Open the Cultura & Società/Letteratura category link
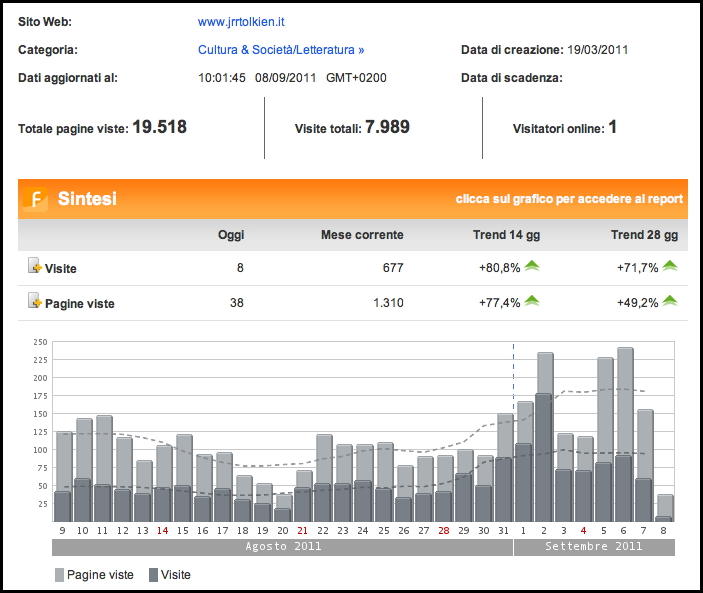Viewport: 703px width, 593px height. point(281,49)
